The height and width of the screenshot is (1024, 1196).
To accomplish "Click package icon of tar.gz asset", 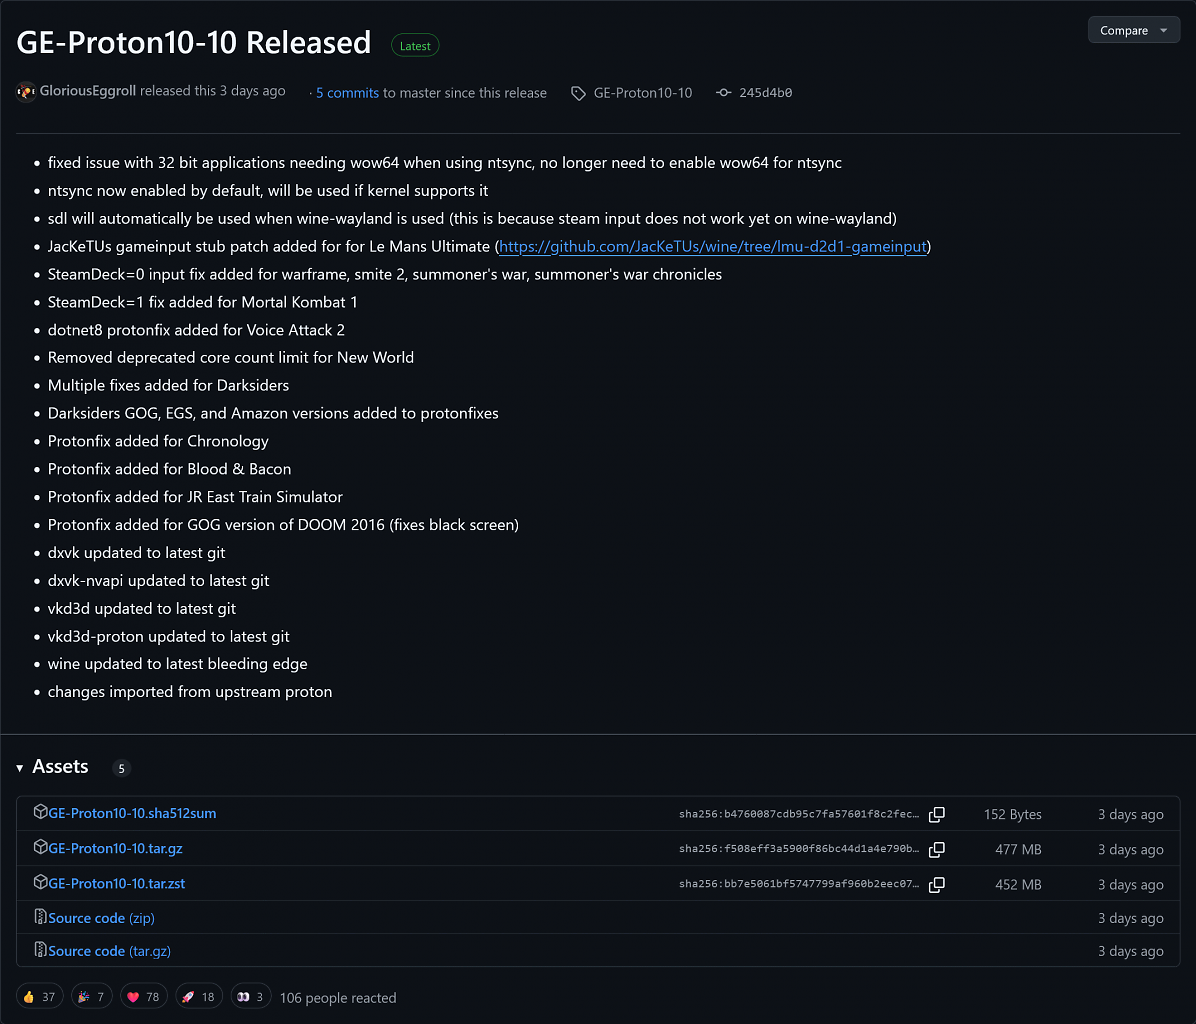I will [40, 847].
